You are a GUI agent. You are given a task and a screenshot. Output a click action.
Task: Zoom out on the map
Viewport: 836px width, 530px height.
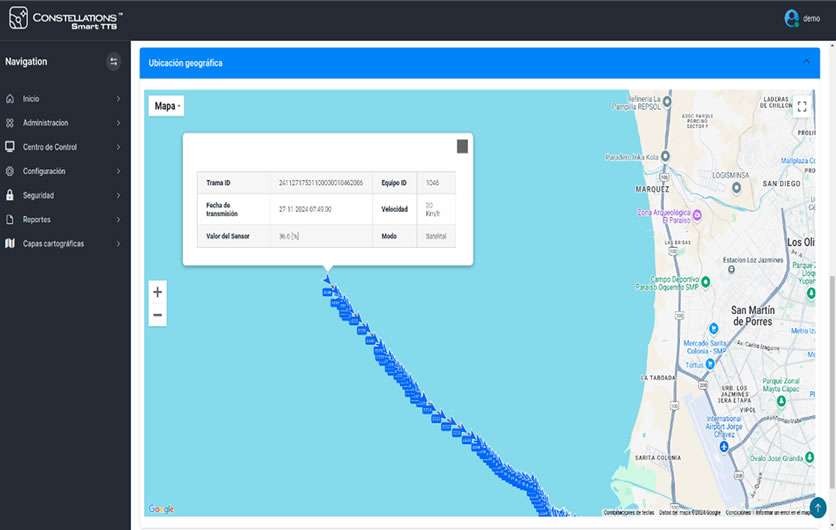point(157,315)
